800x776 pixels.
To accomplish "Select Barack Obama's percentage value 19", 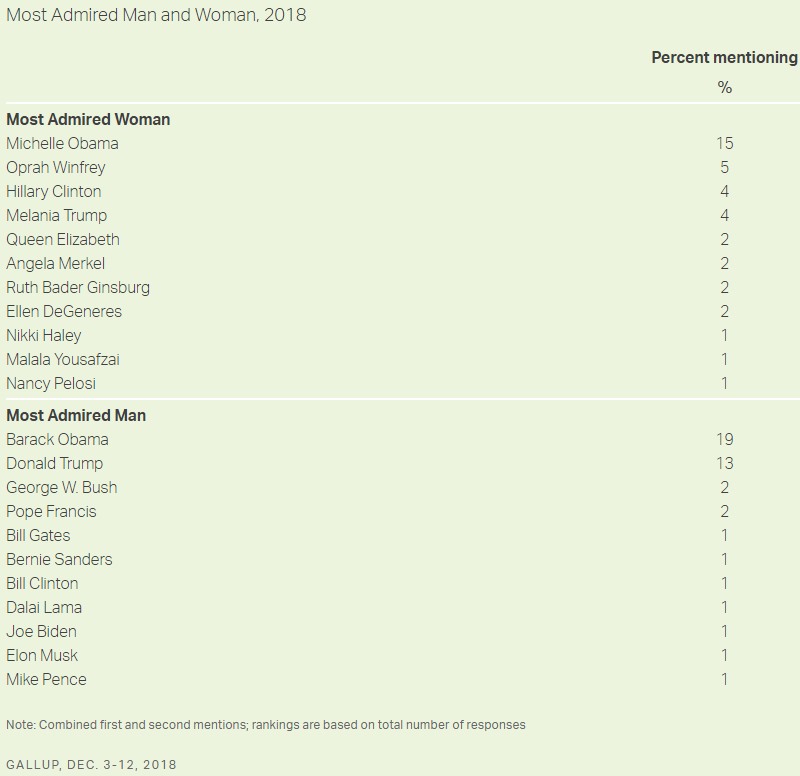I will (724, 439).
